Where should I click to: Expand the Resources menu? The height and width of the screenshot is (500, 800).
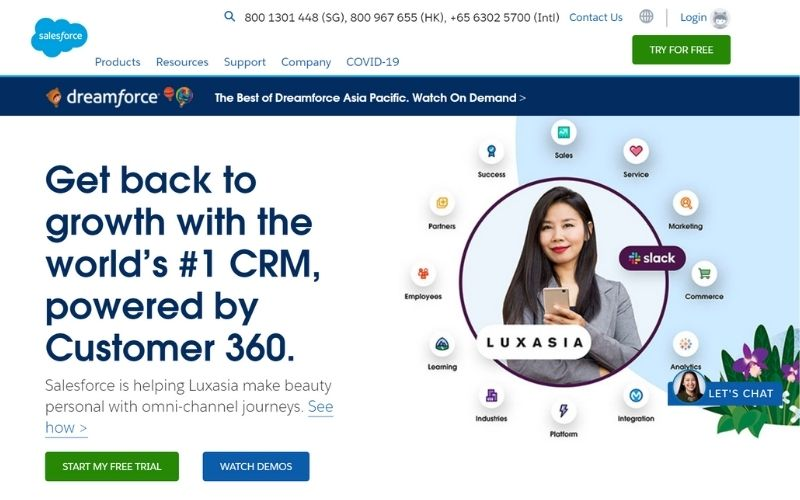click(182, 62)
